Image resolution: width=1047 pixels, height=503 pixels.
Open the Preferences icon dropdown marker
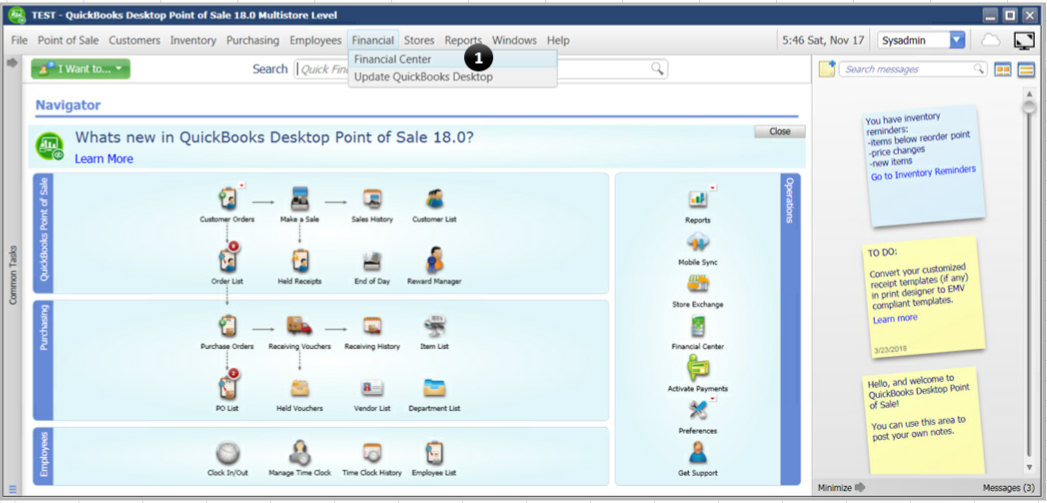[712, 399]
